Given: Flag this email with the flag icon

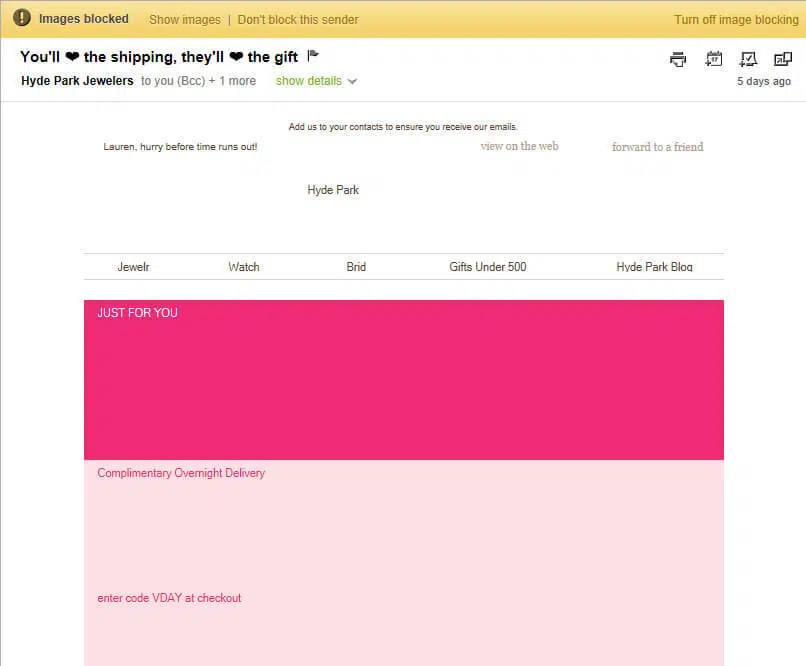Looking at the screenshot, I should click(x=313, y=56).
